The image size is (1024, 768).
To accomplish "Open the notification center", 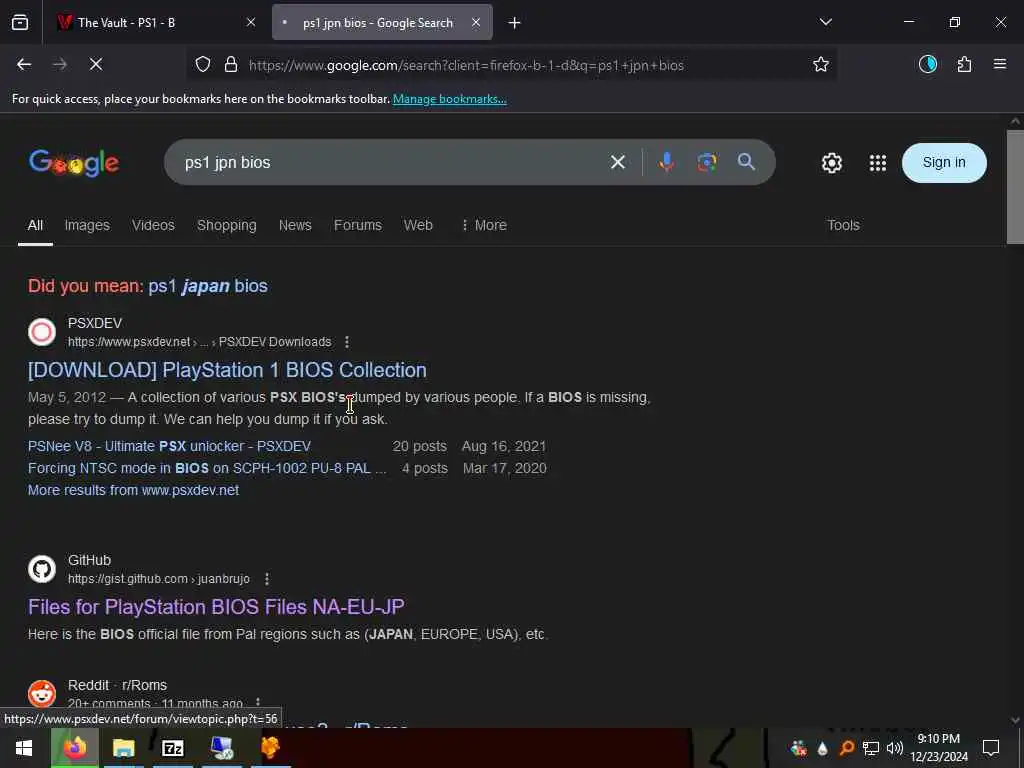I will click(991, 748).
